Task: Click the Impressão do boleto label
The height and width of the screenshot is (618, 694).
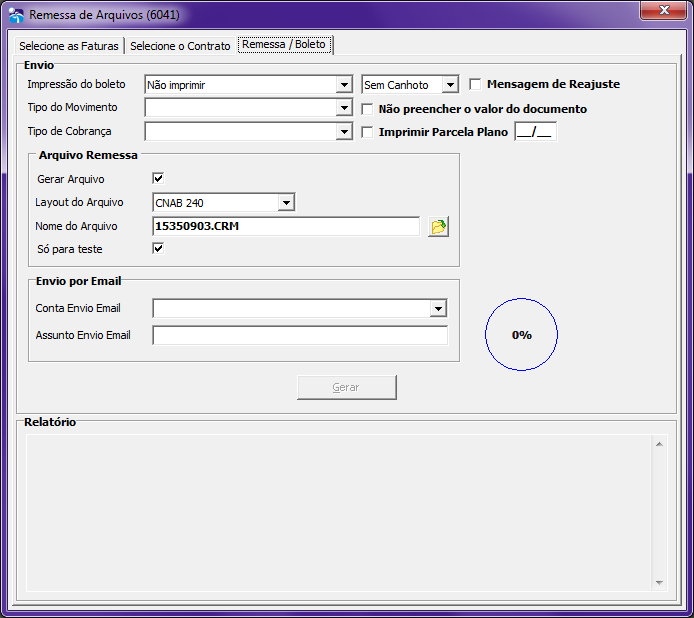Action: click(76, 84)
